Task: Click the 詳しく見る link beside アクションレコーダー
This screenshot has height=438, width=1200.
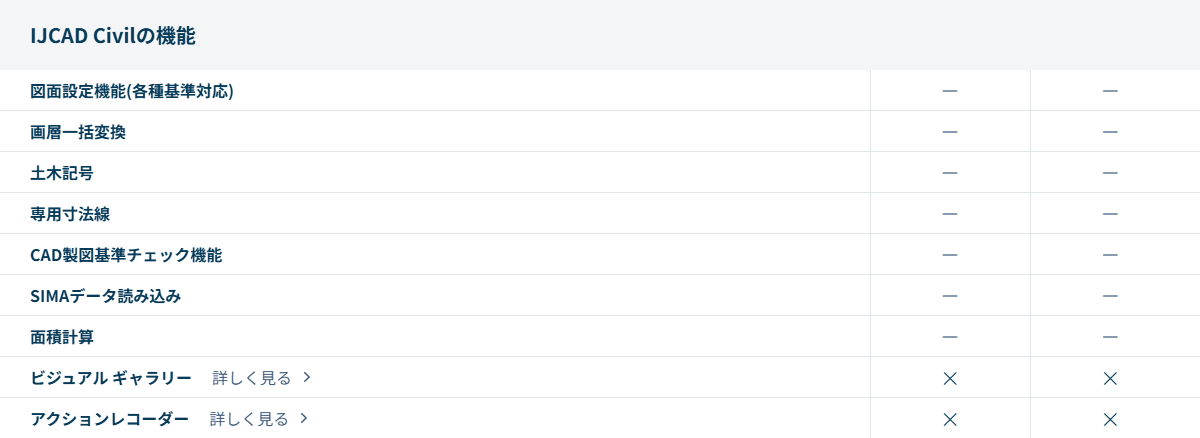Action: 249,419
